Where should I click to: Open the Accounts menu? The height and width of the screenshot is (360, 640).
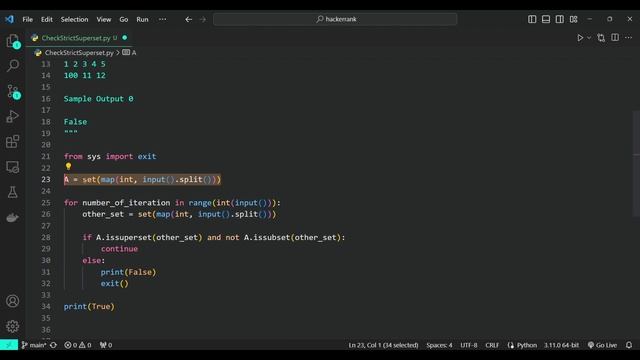point(13,301)
